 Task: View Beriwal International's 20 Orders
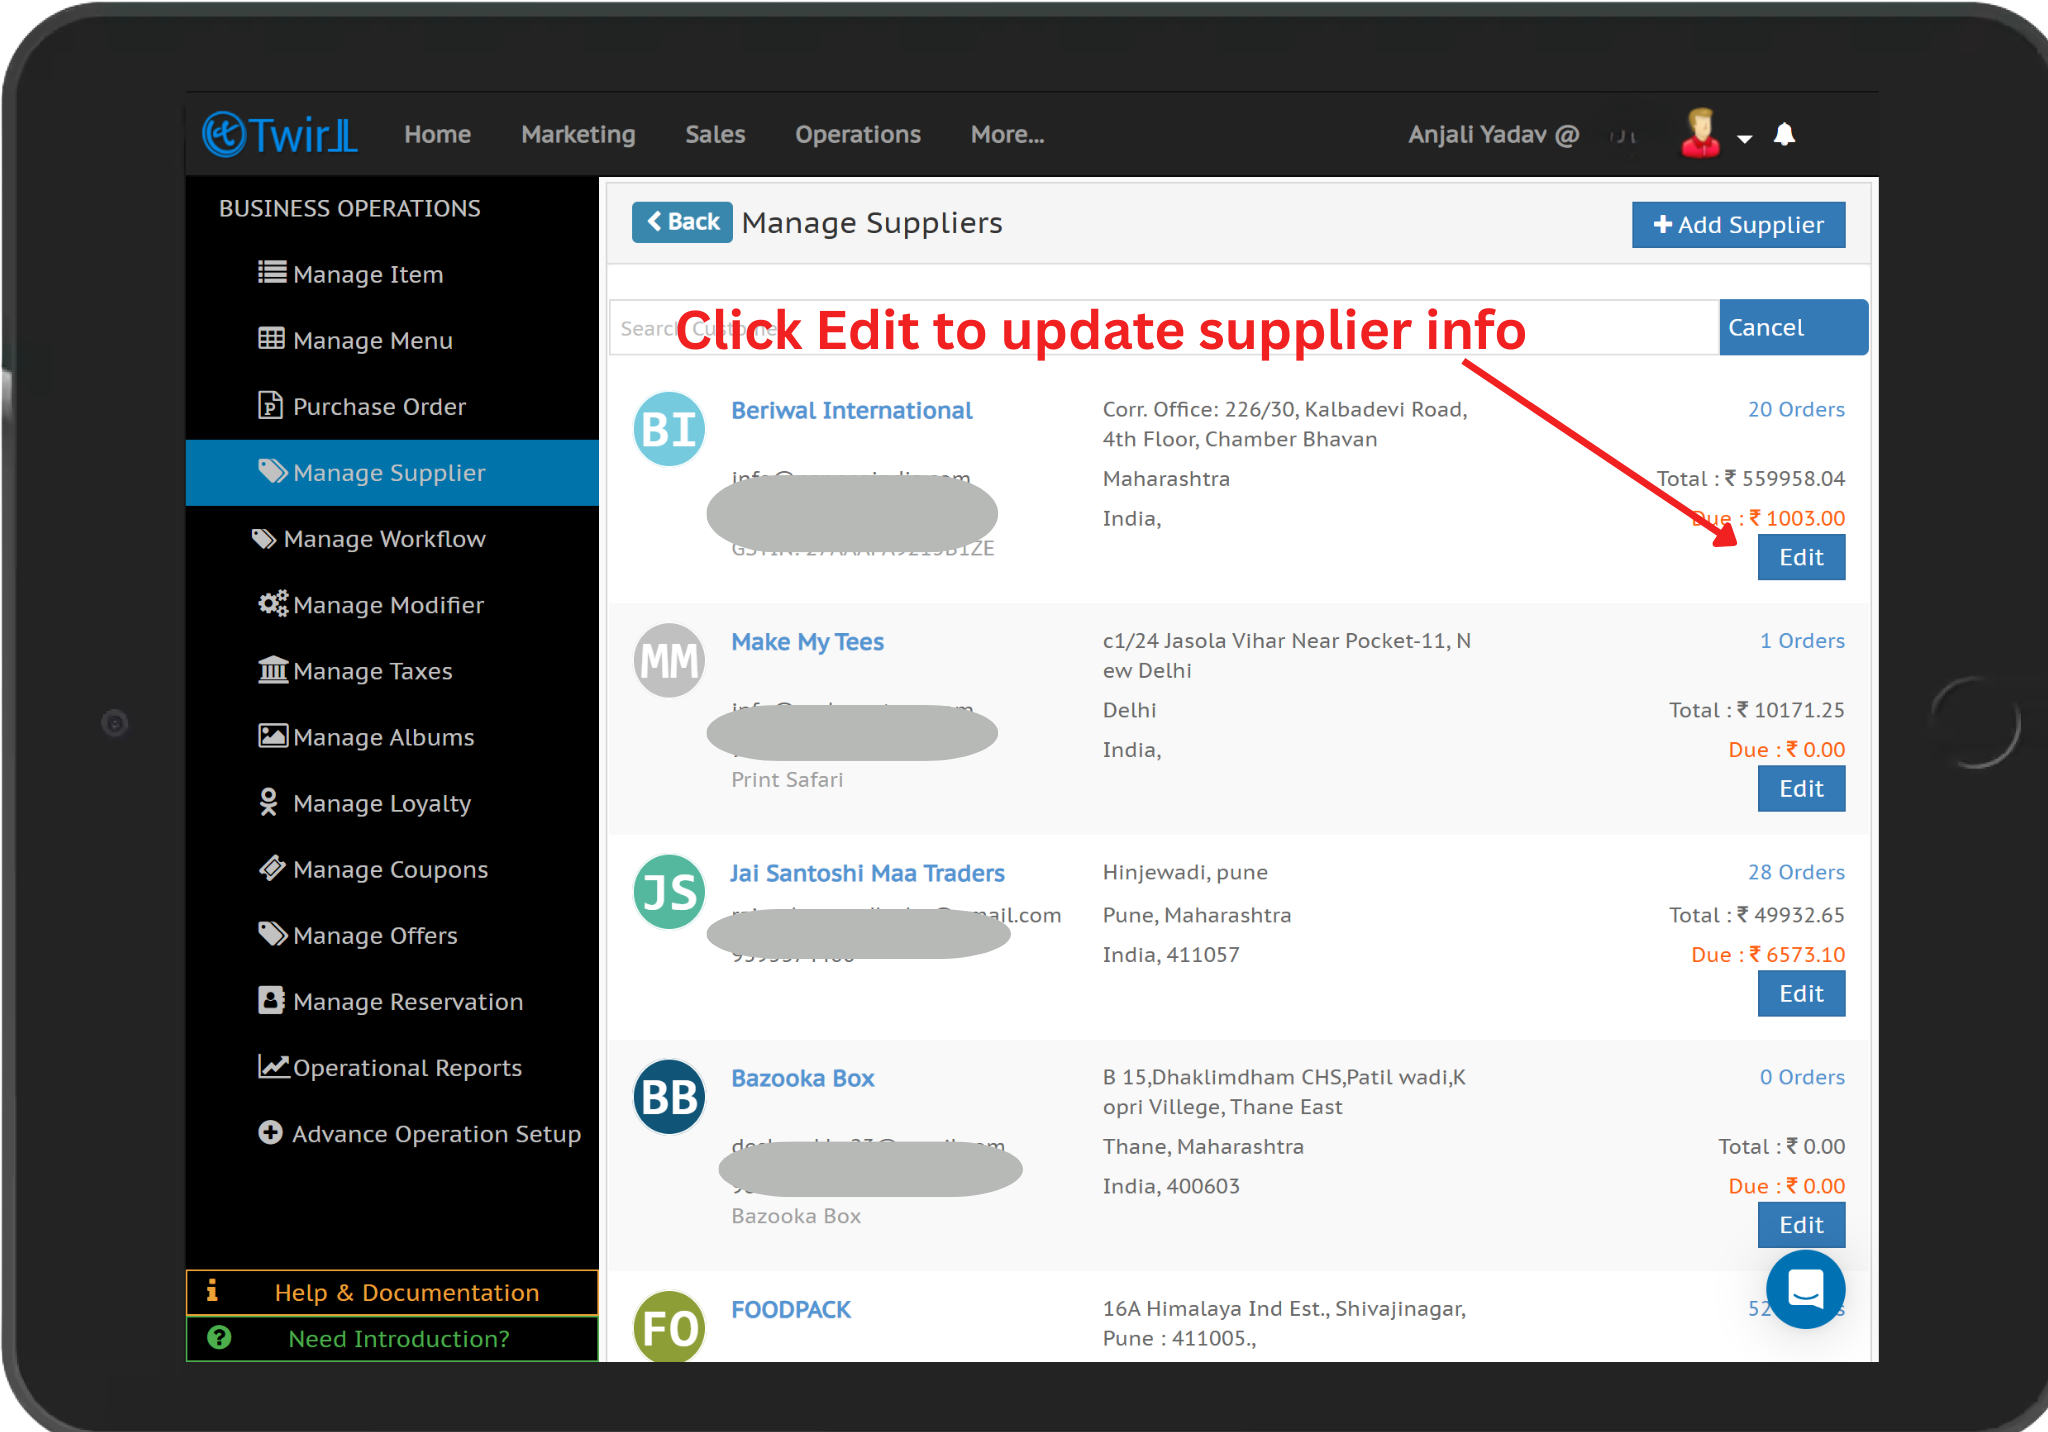1796,409
